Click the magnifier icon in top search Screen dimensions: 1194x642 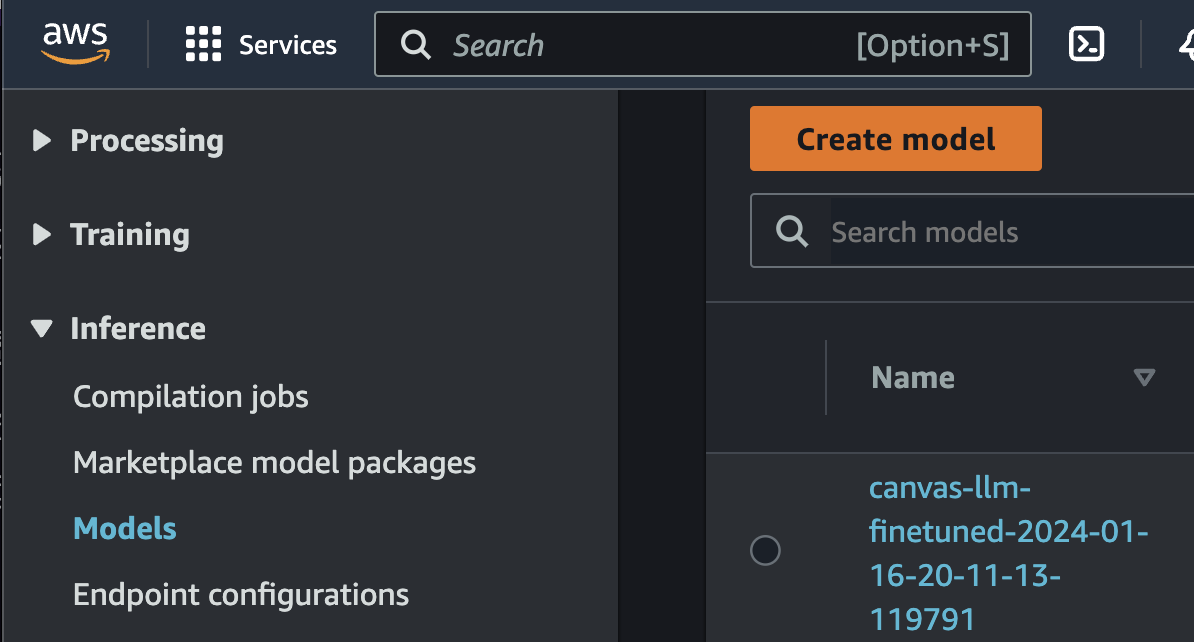(x=415, y=45)
